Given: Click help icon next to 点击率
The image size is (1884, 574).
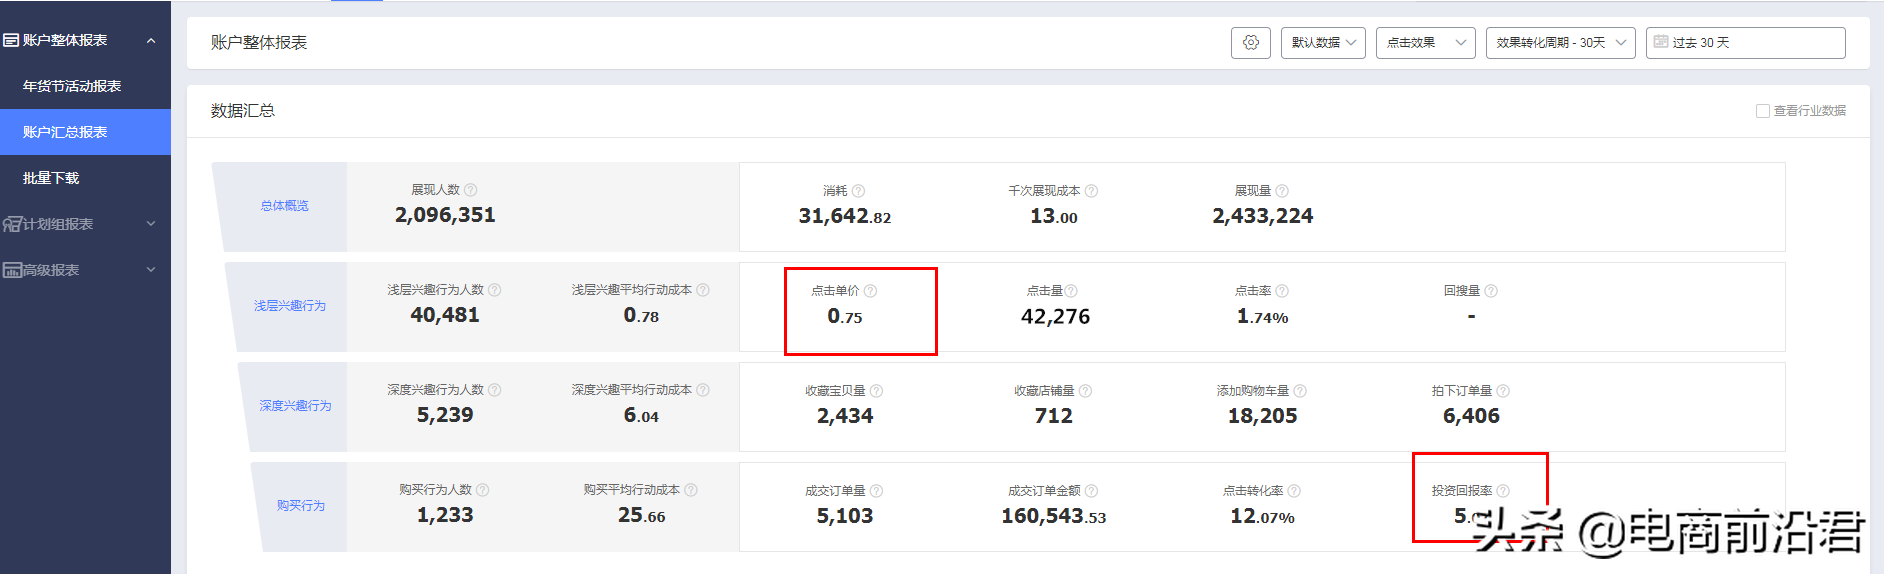Looking at the screenshot, I should (1282, 291).
